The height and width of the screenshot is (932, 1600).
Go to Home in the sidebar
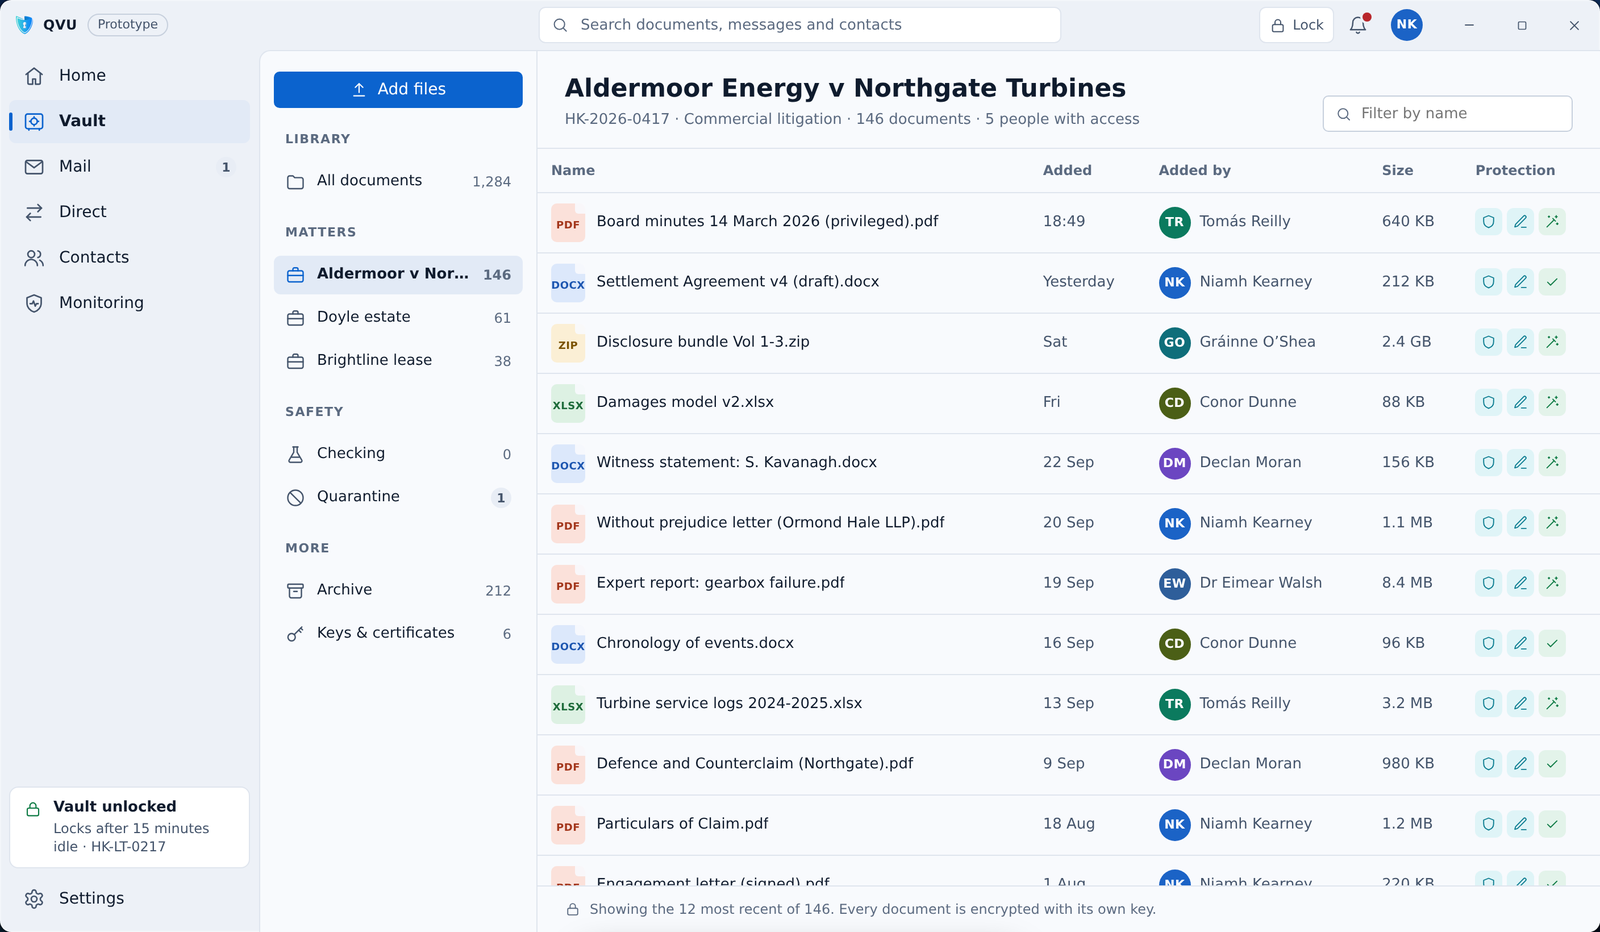point(130,75)
